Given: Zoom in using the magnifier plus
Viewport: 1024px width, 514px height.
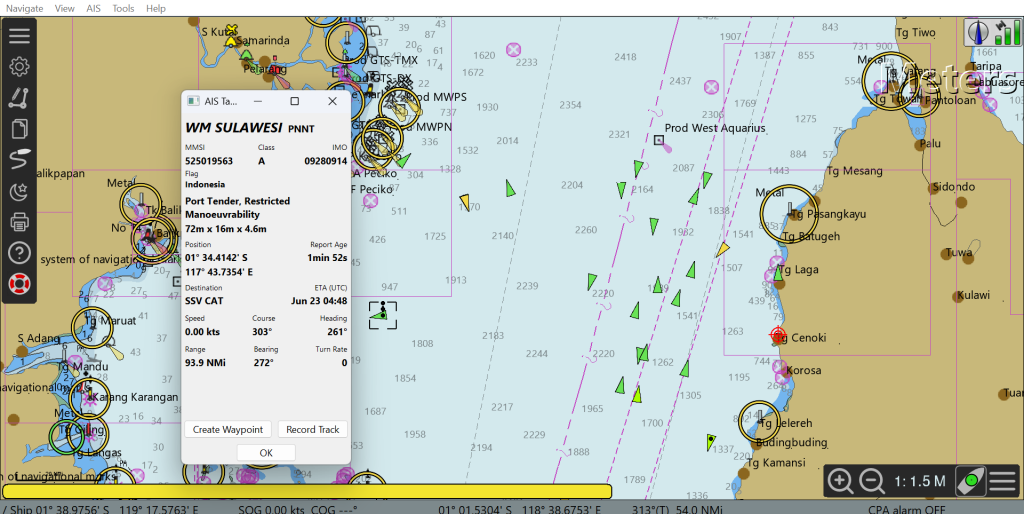Looking at the screenshot, I should (x=841, y=481).
